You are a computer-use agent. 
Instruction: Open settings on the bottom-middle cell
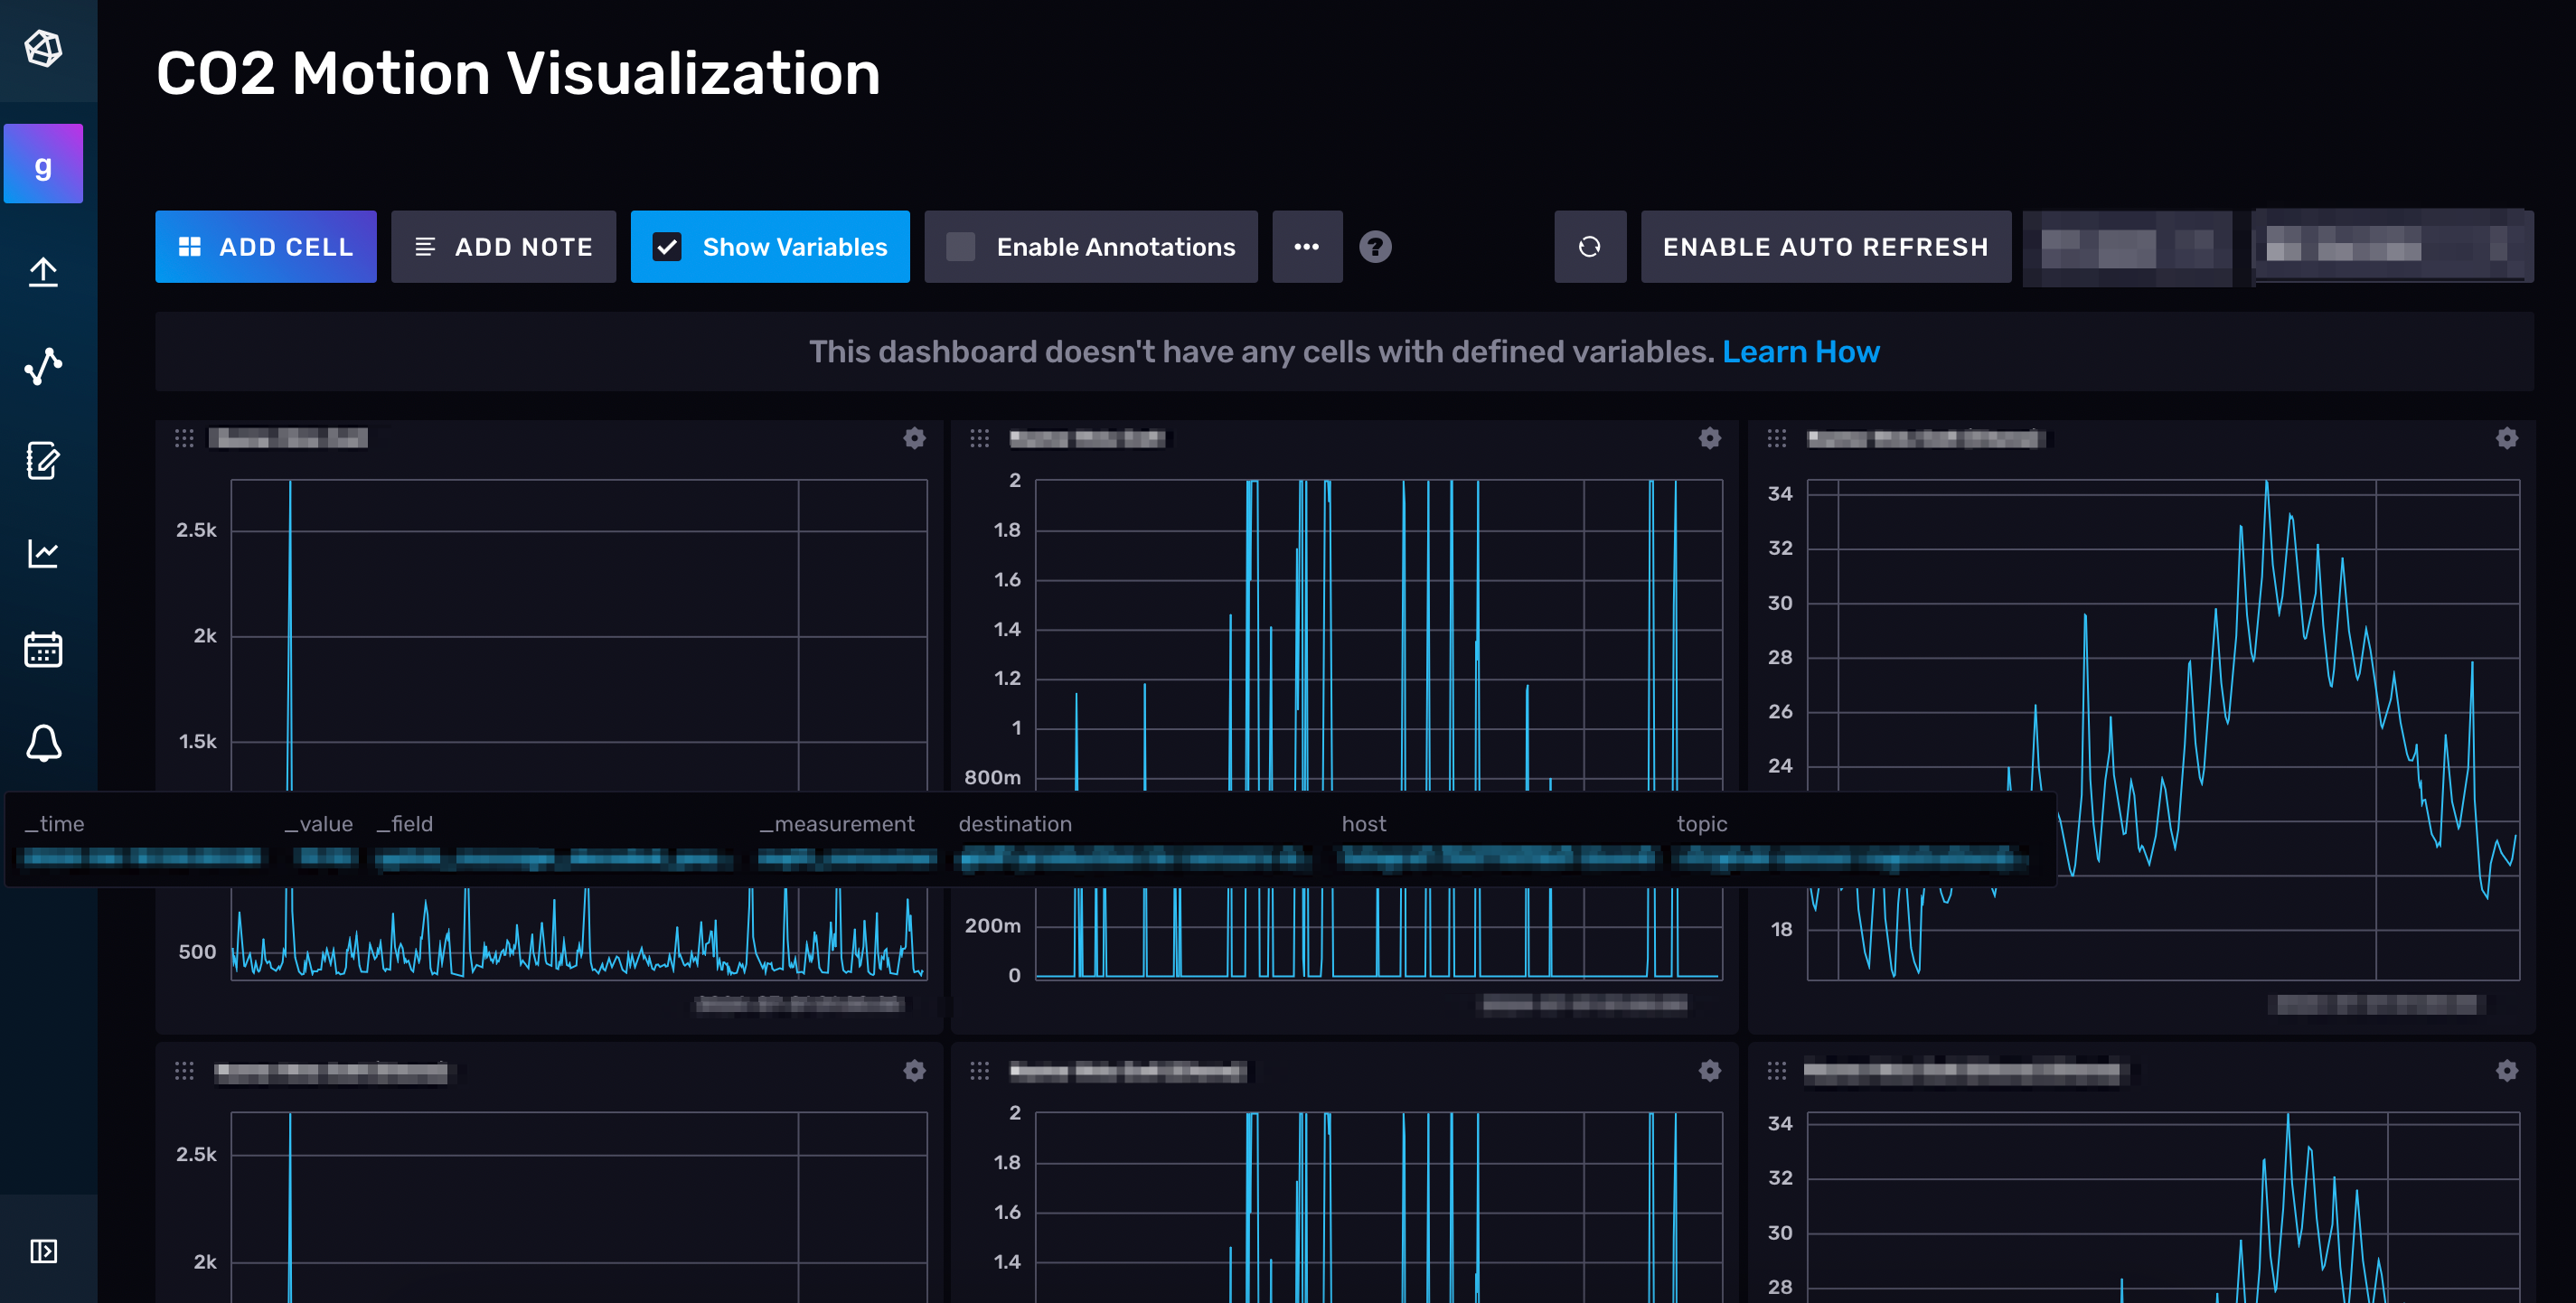tap(1710, 1070)
